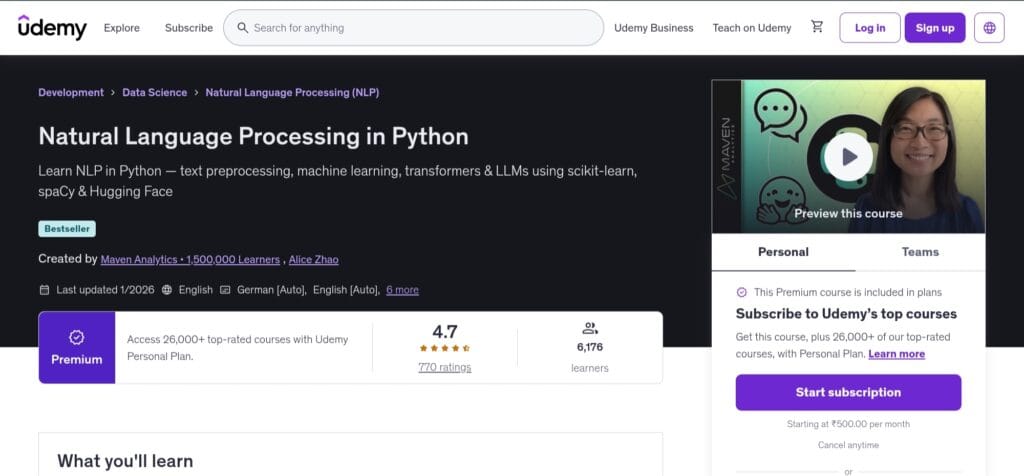The width and height of the screenshot is (1024, 476).
Task: Expand the 6 more caption languages
Action: click(x=402, y=290)
